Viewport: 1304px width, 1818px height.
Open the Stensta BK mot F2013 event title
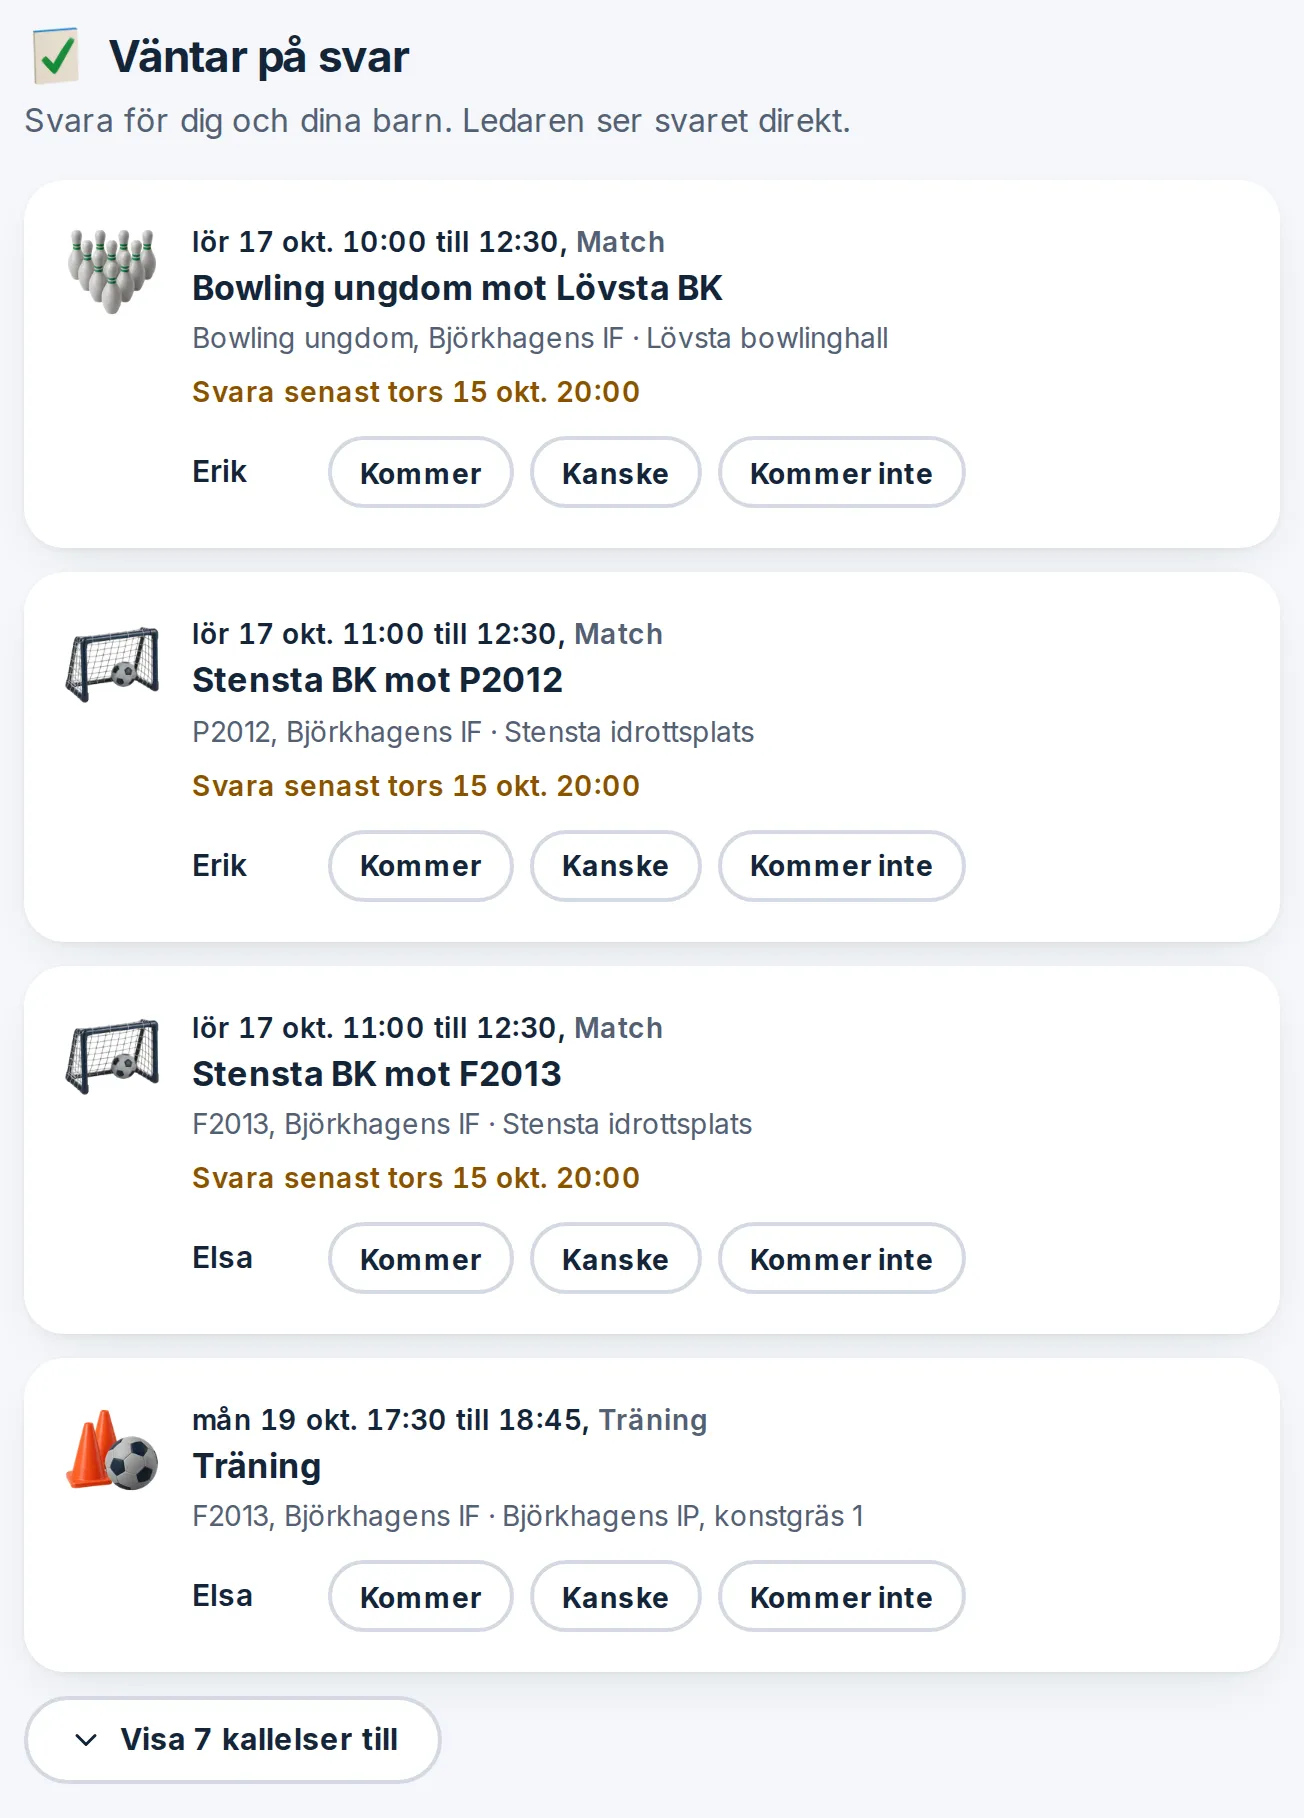pos(377,1074)
